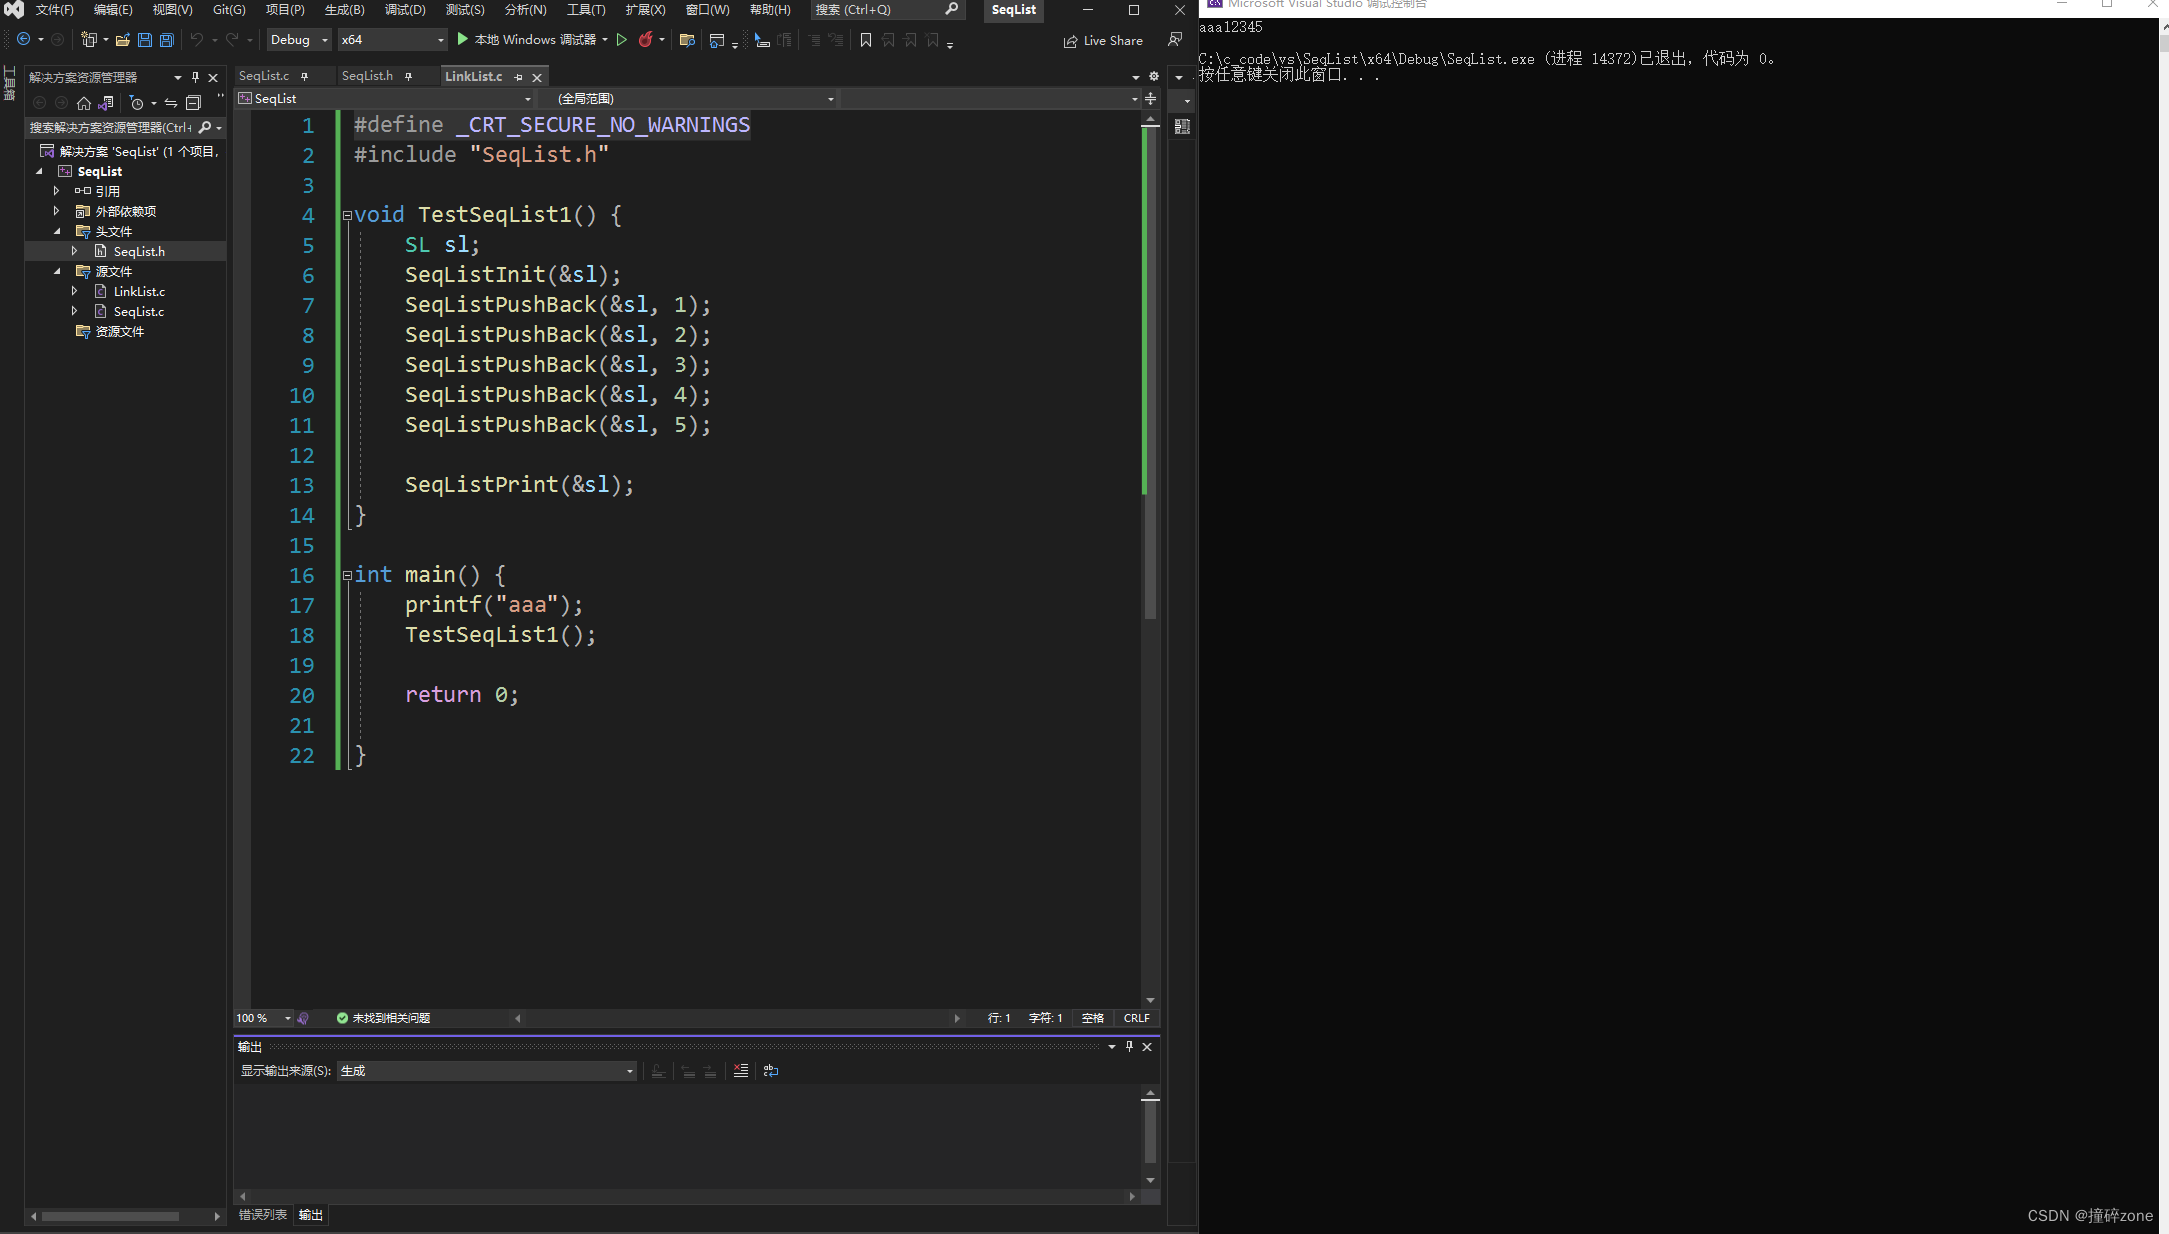Switch to the SeqList.c editor tab
The width and height of the screenshot is (2169, 1234).
tap(264, 76)
